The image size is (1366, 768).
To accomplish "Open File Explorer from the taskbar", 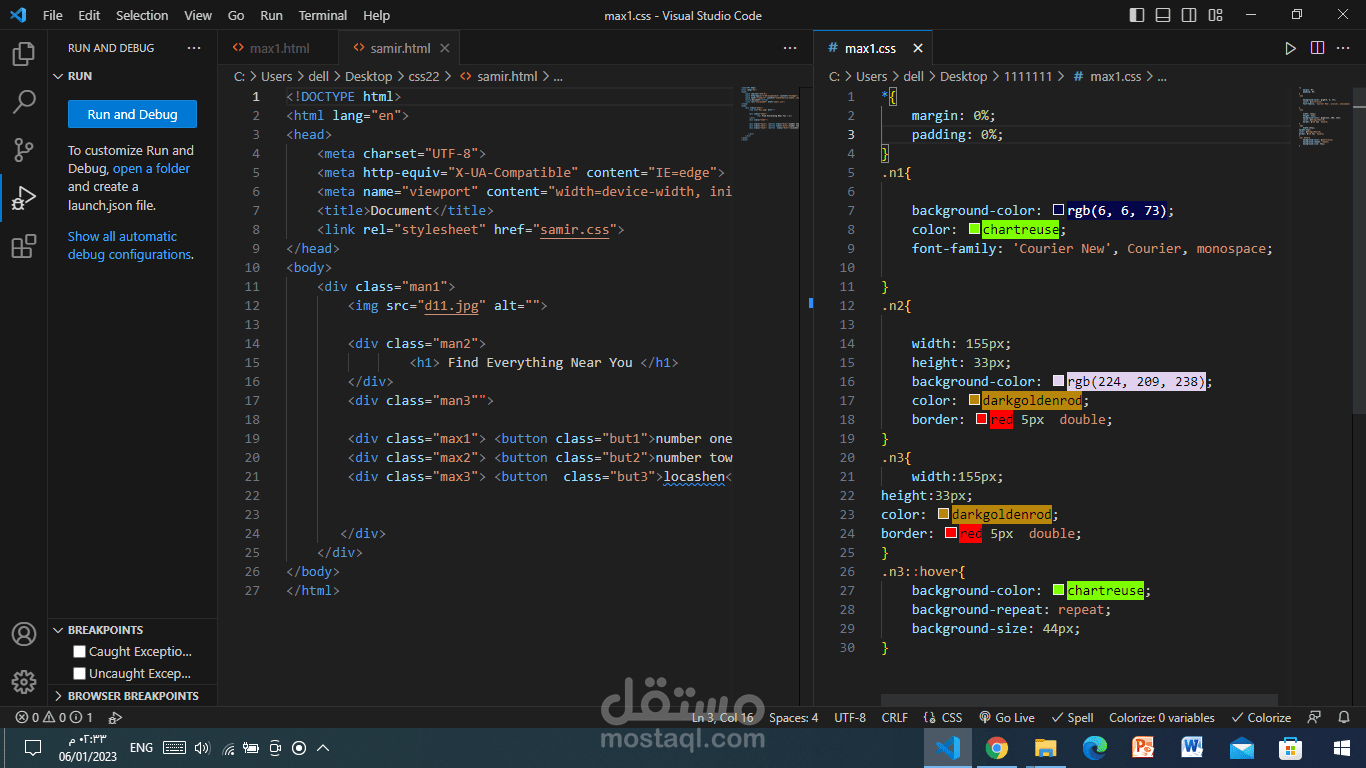I will (1045, 748).
